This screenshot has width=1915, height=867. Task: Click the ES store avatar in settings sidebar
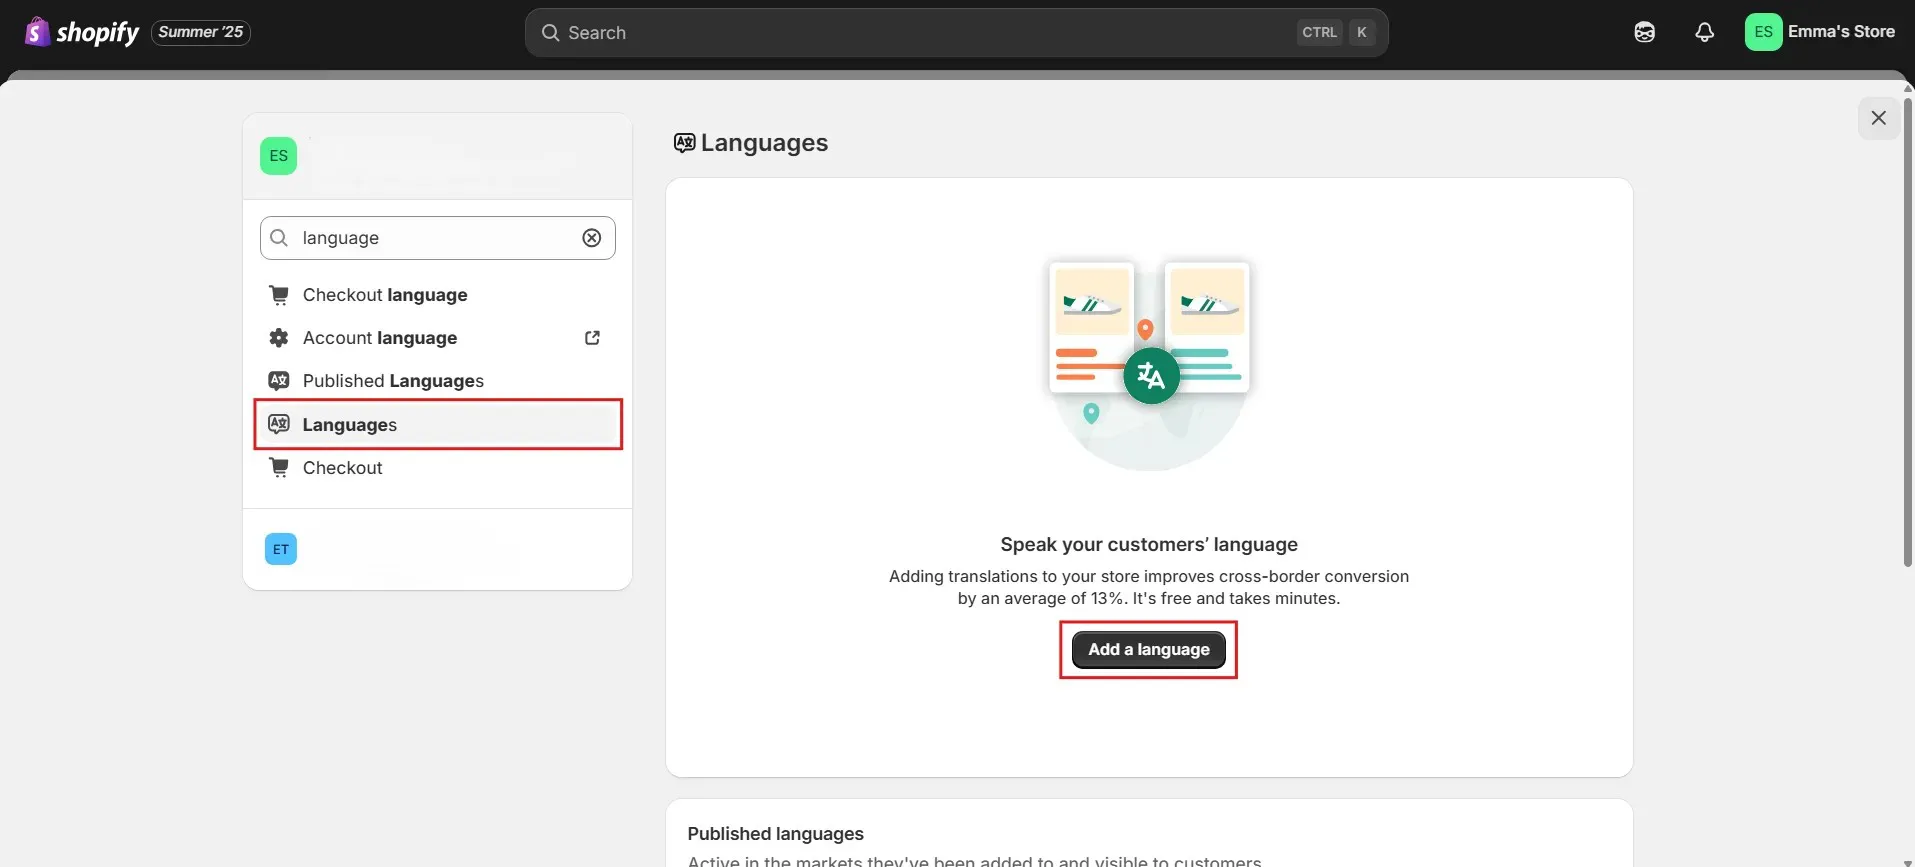(x=279, y=156)
